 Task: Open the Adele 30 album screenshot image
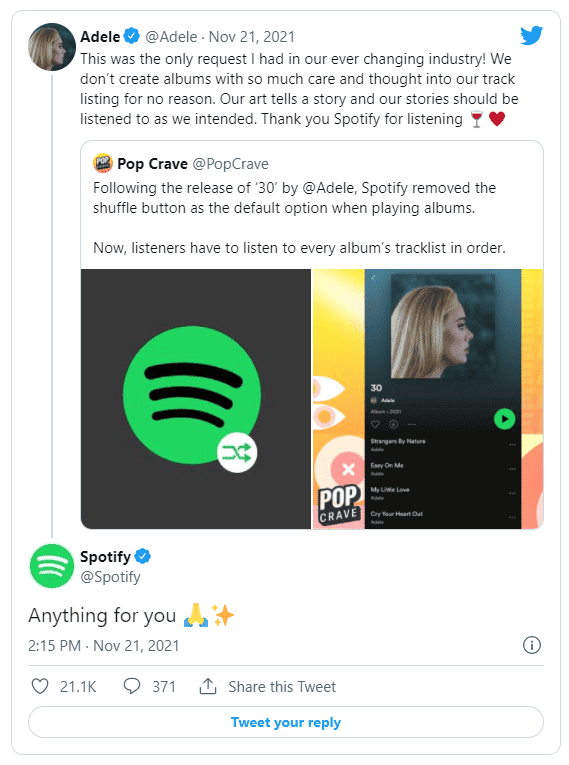tap(427, 399)
